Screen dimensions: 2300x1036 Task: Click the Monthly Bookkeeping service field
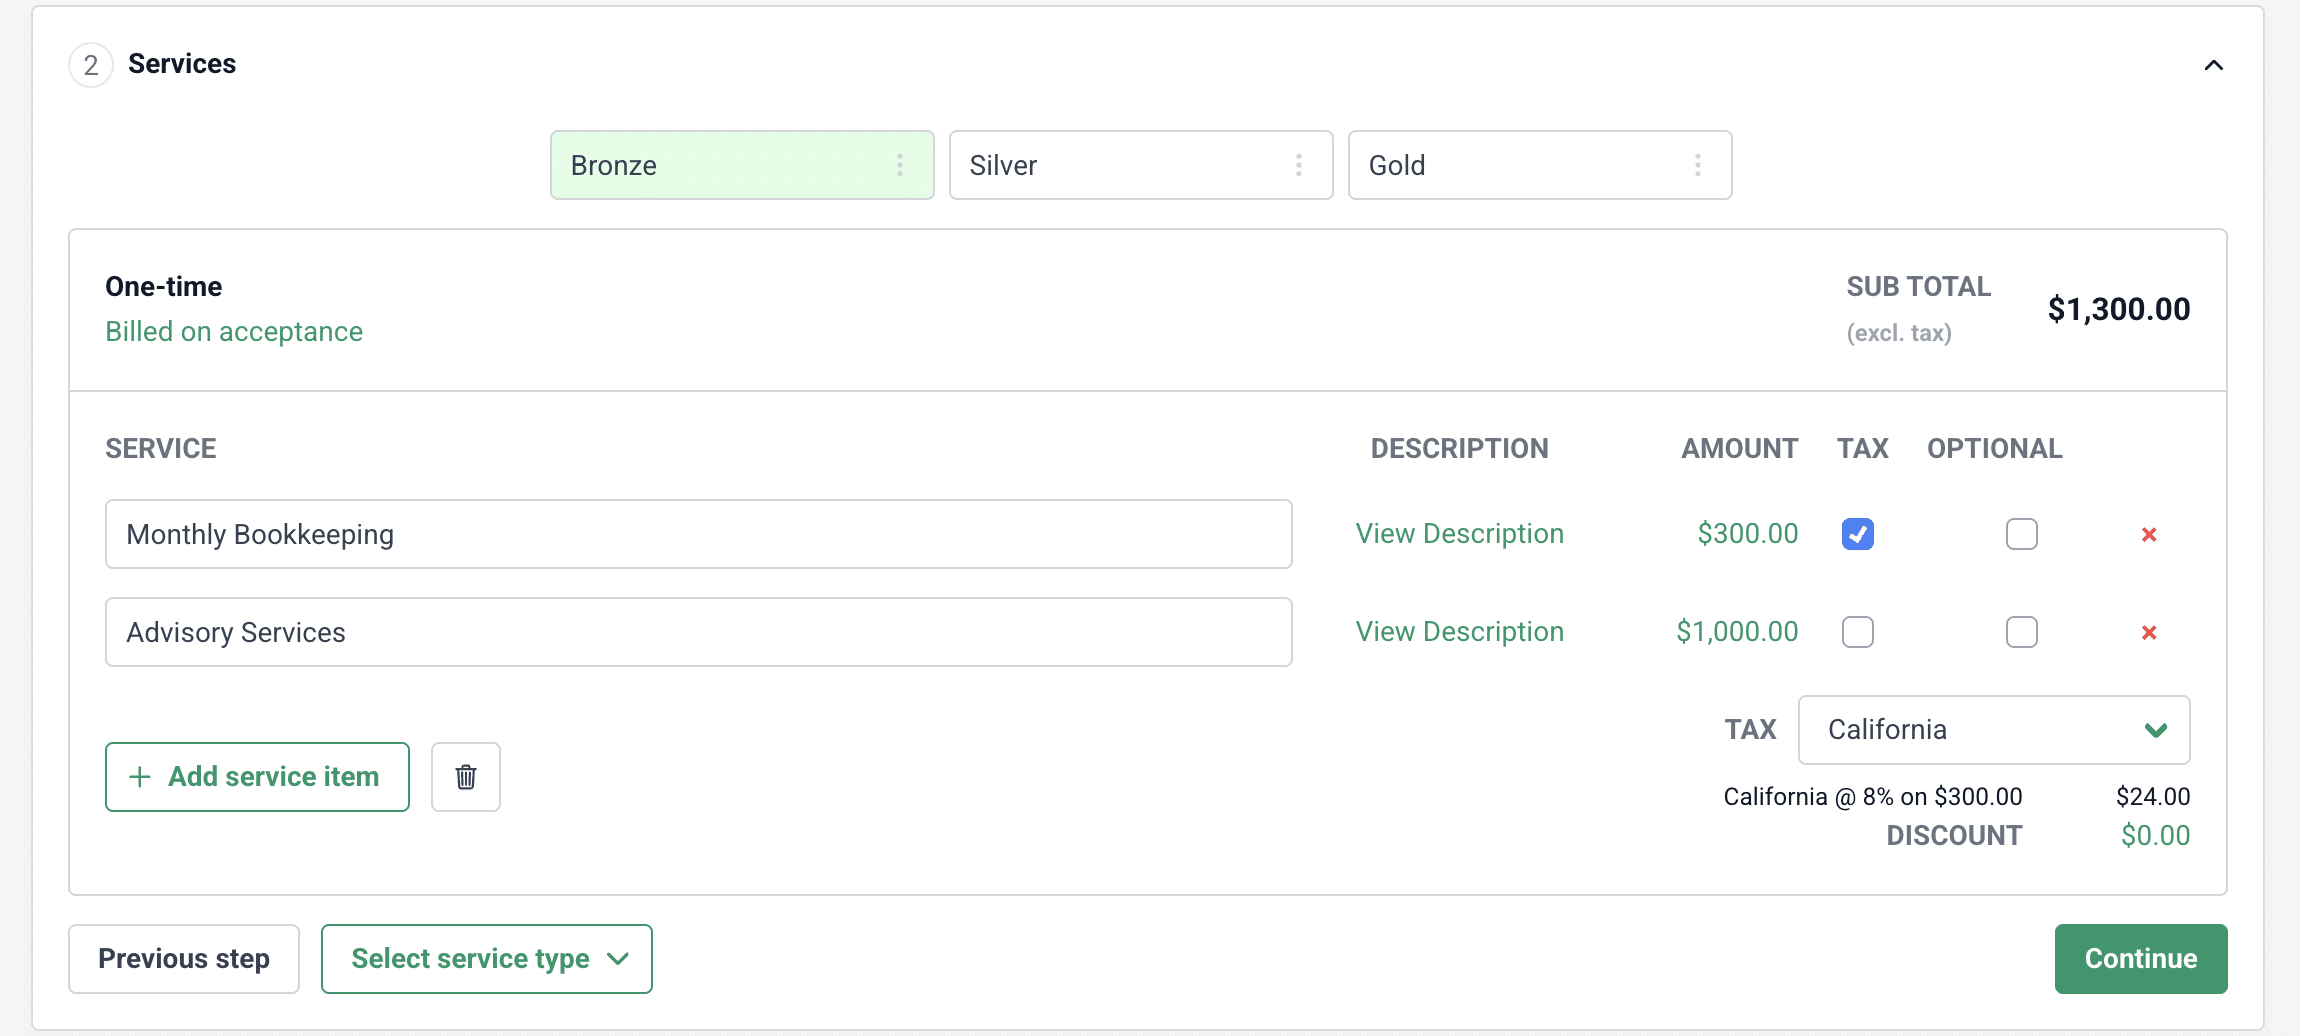click(698, 534)
